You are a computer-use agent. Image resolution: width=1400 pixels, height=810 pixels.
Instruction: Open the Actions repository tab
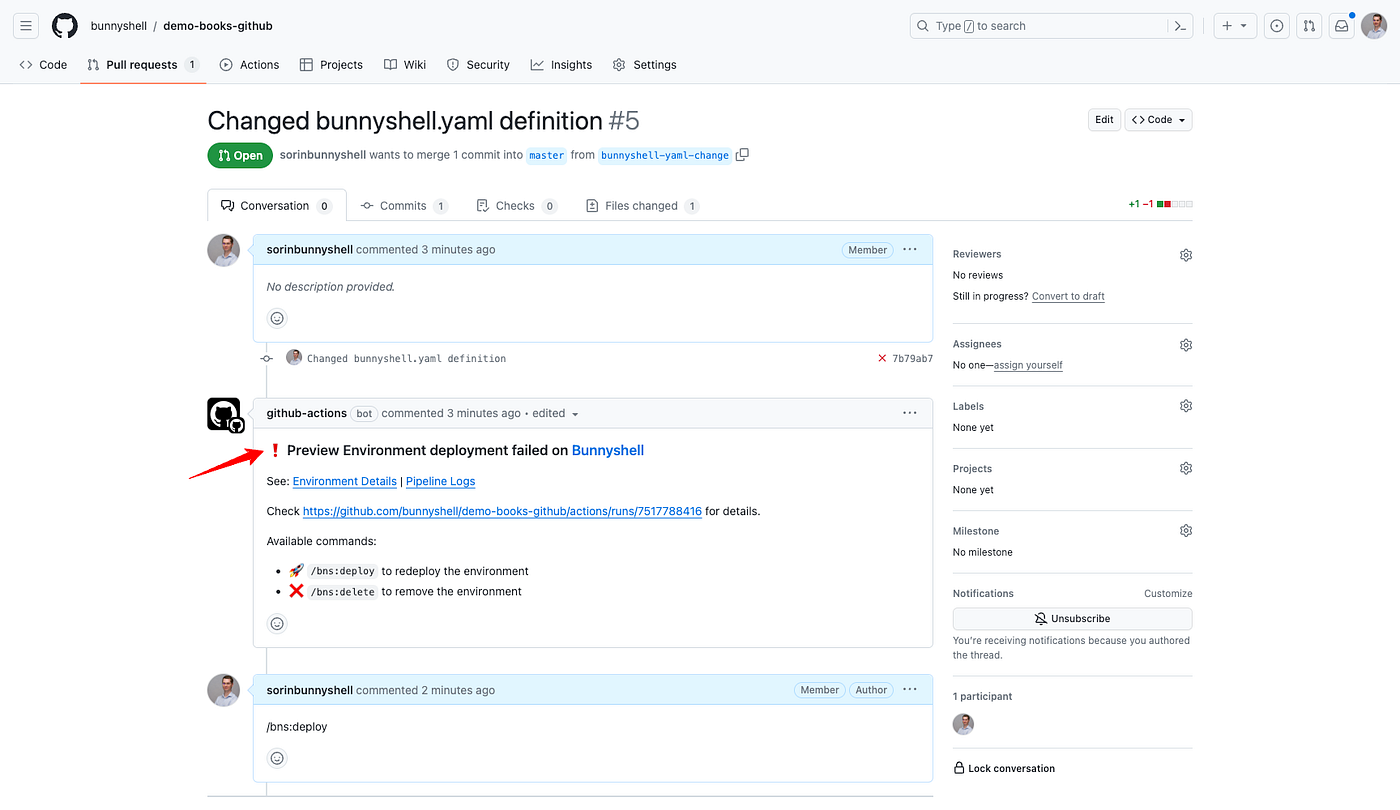(249, 65)
